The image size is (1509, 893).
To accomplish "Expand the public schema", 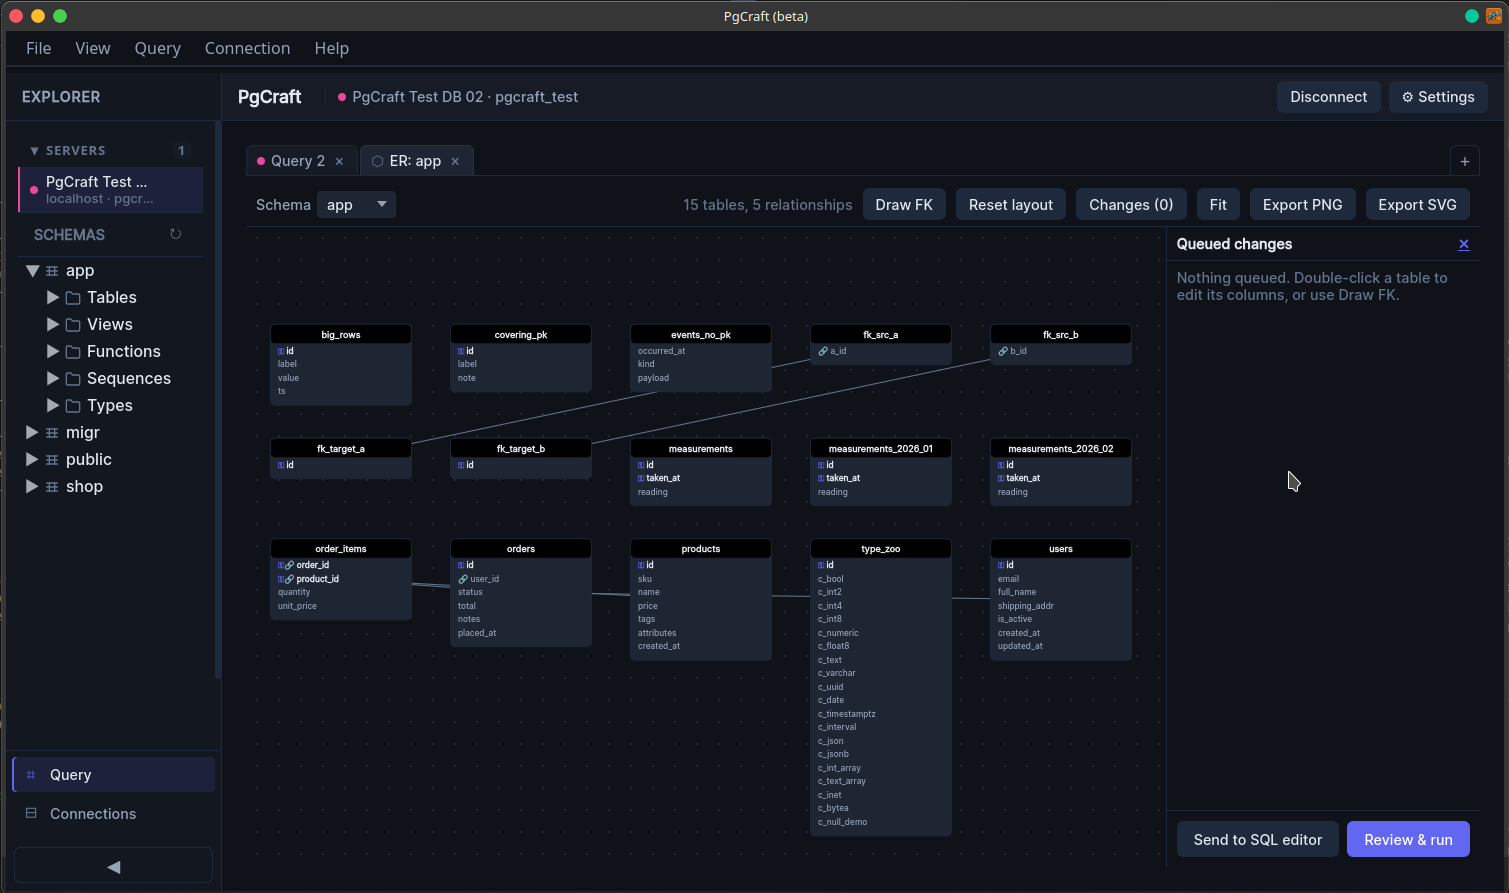I will click(x=32, y=460).
